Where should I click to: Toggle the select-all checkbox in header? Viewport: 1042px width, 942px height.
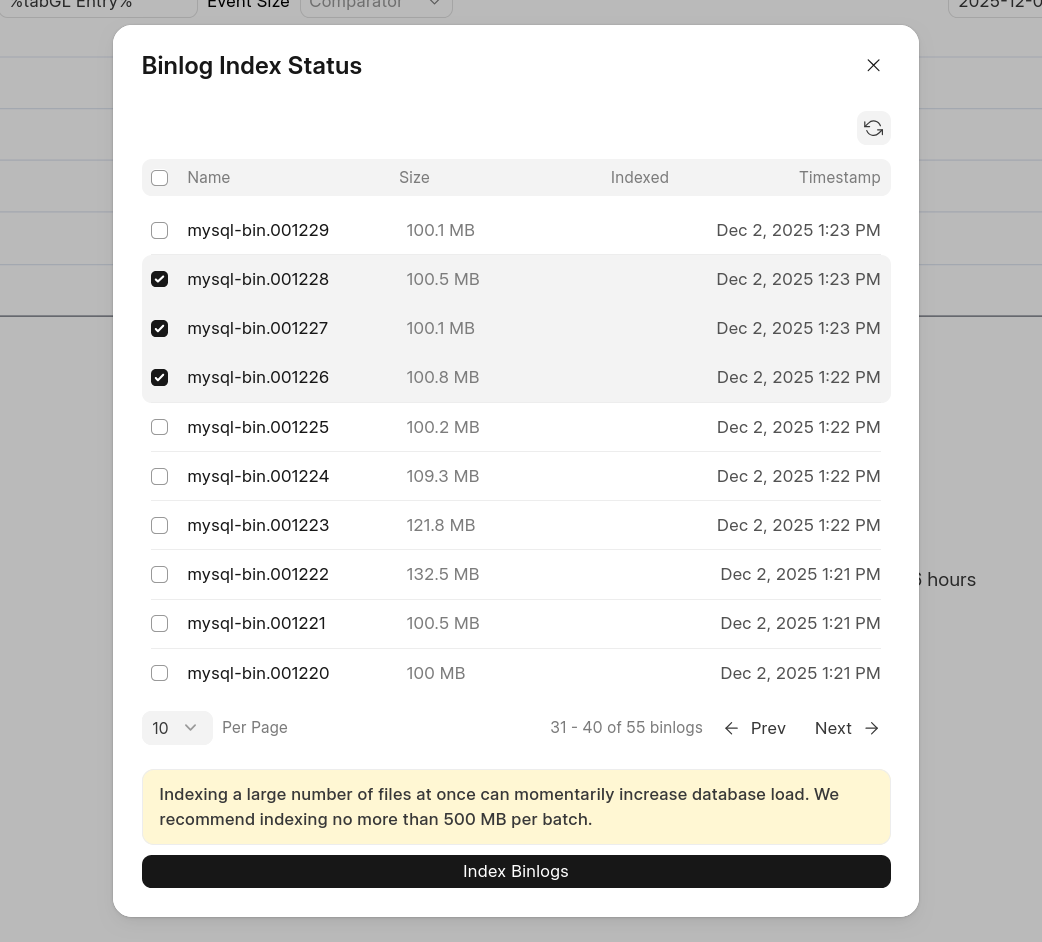click(x=160, y=178)
